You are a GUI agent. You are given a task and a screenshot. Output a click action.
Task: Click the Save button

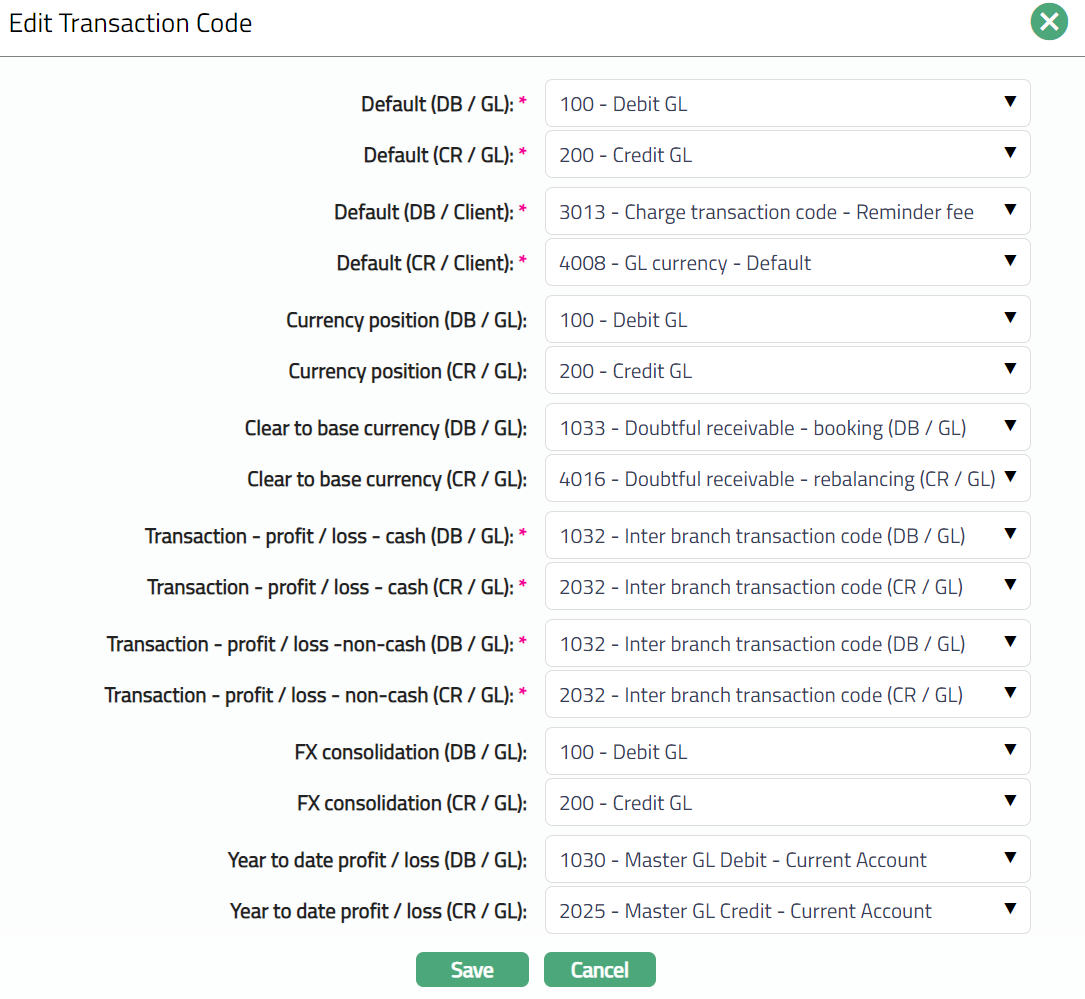(472, 970)
